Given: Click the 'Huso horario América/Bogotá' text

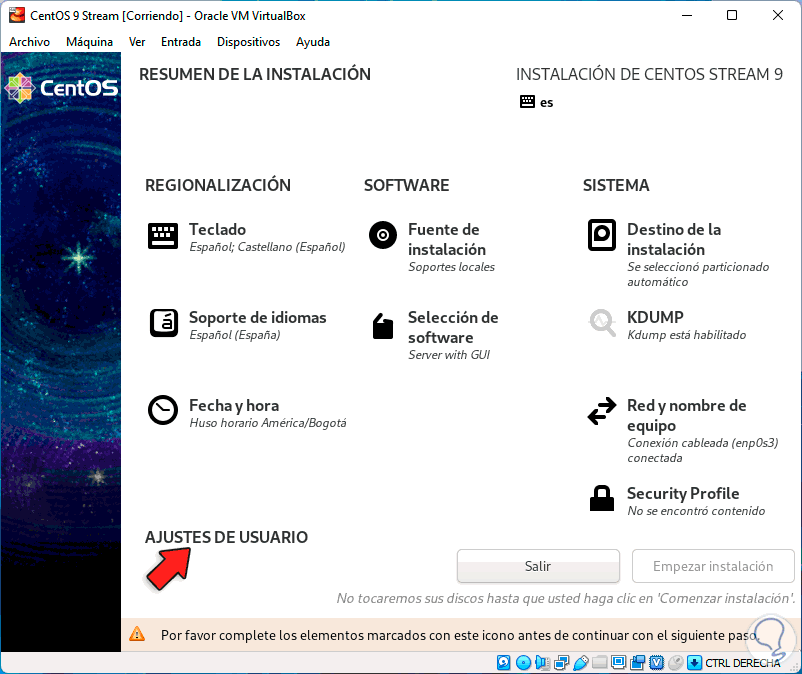Looking at the screenshot, I should [268, 423].
